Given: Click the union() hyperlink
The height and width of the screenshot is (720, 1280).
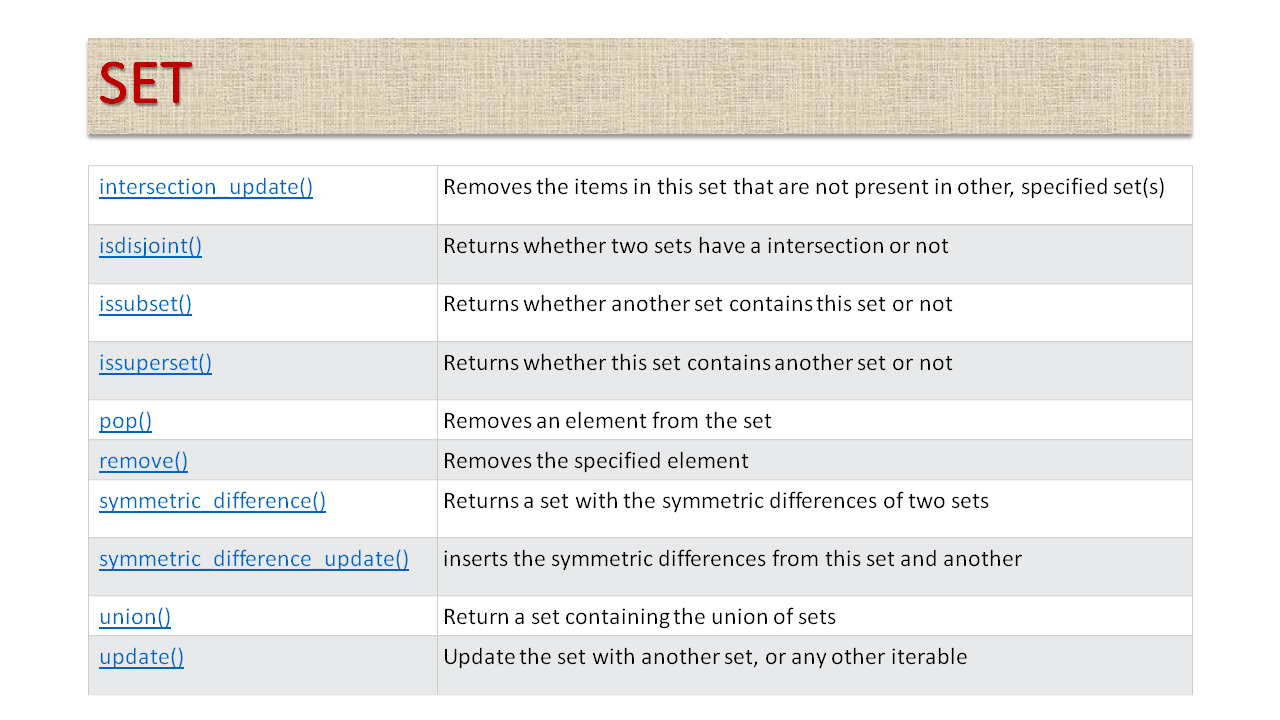Looking at the screenshot, I should [x=135, y=617].
